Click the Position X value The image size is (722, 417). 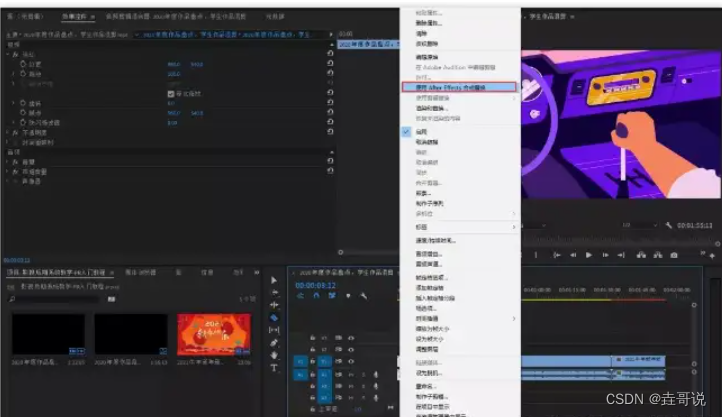[174, 64]
